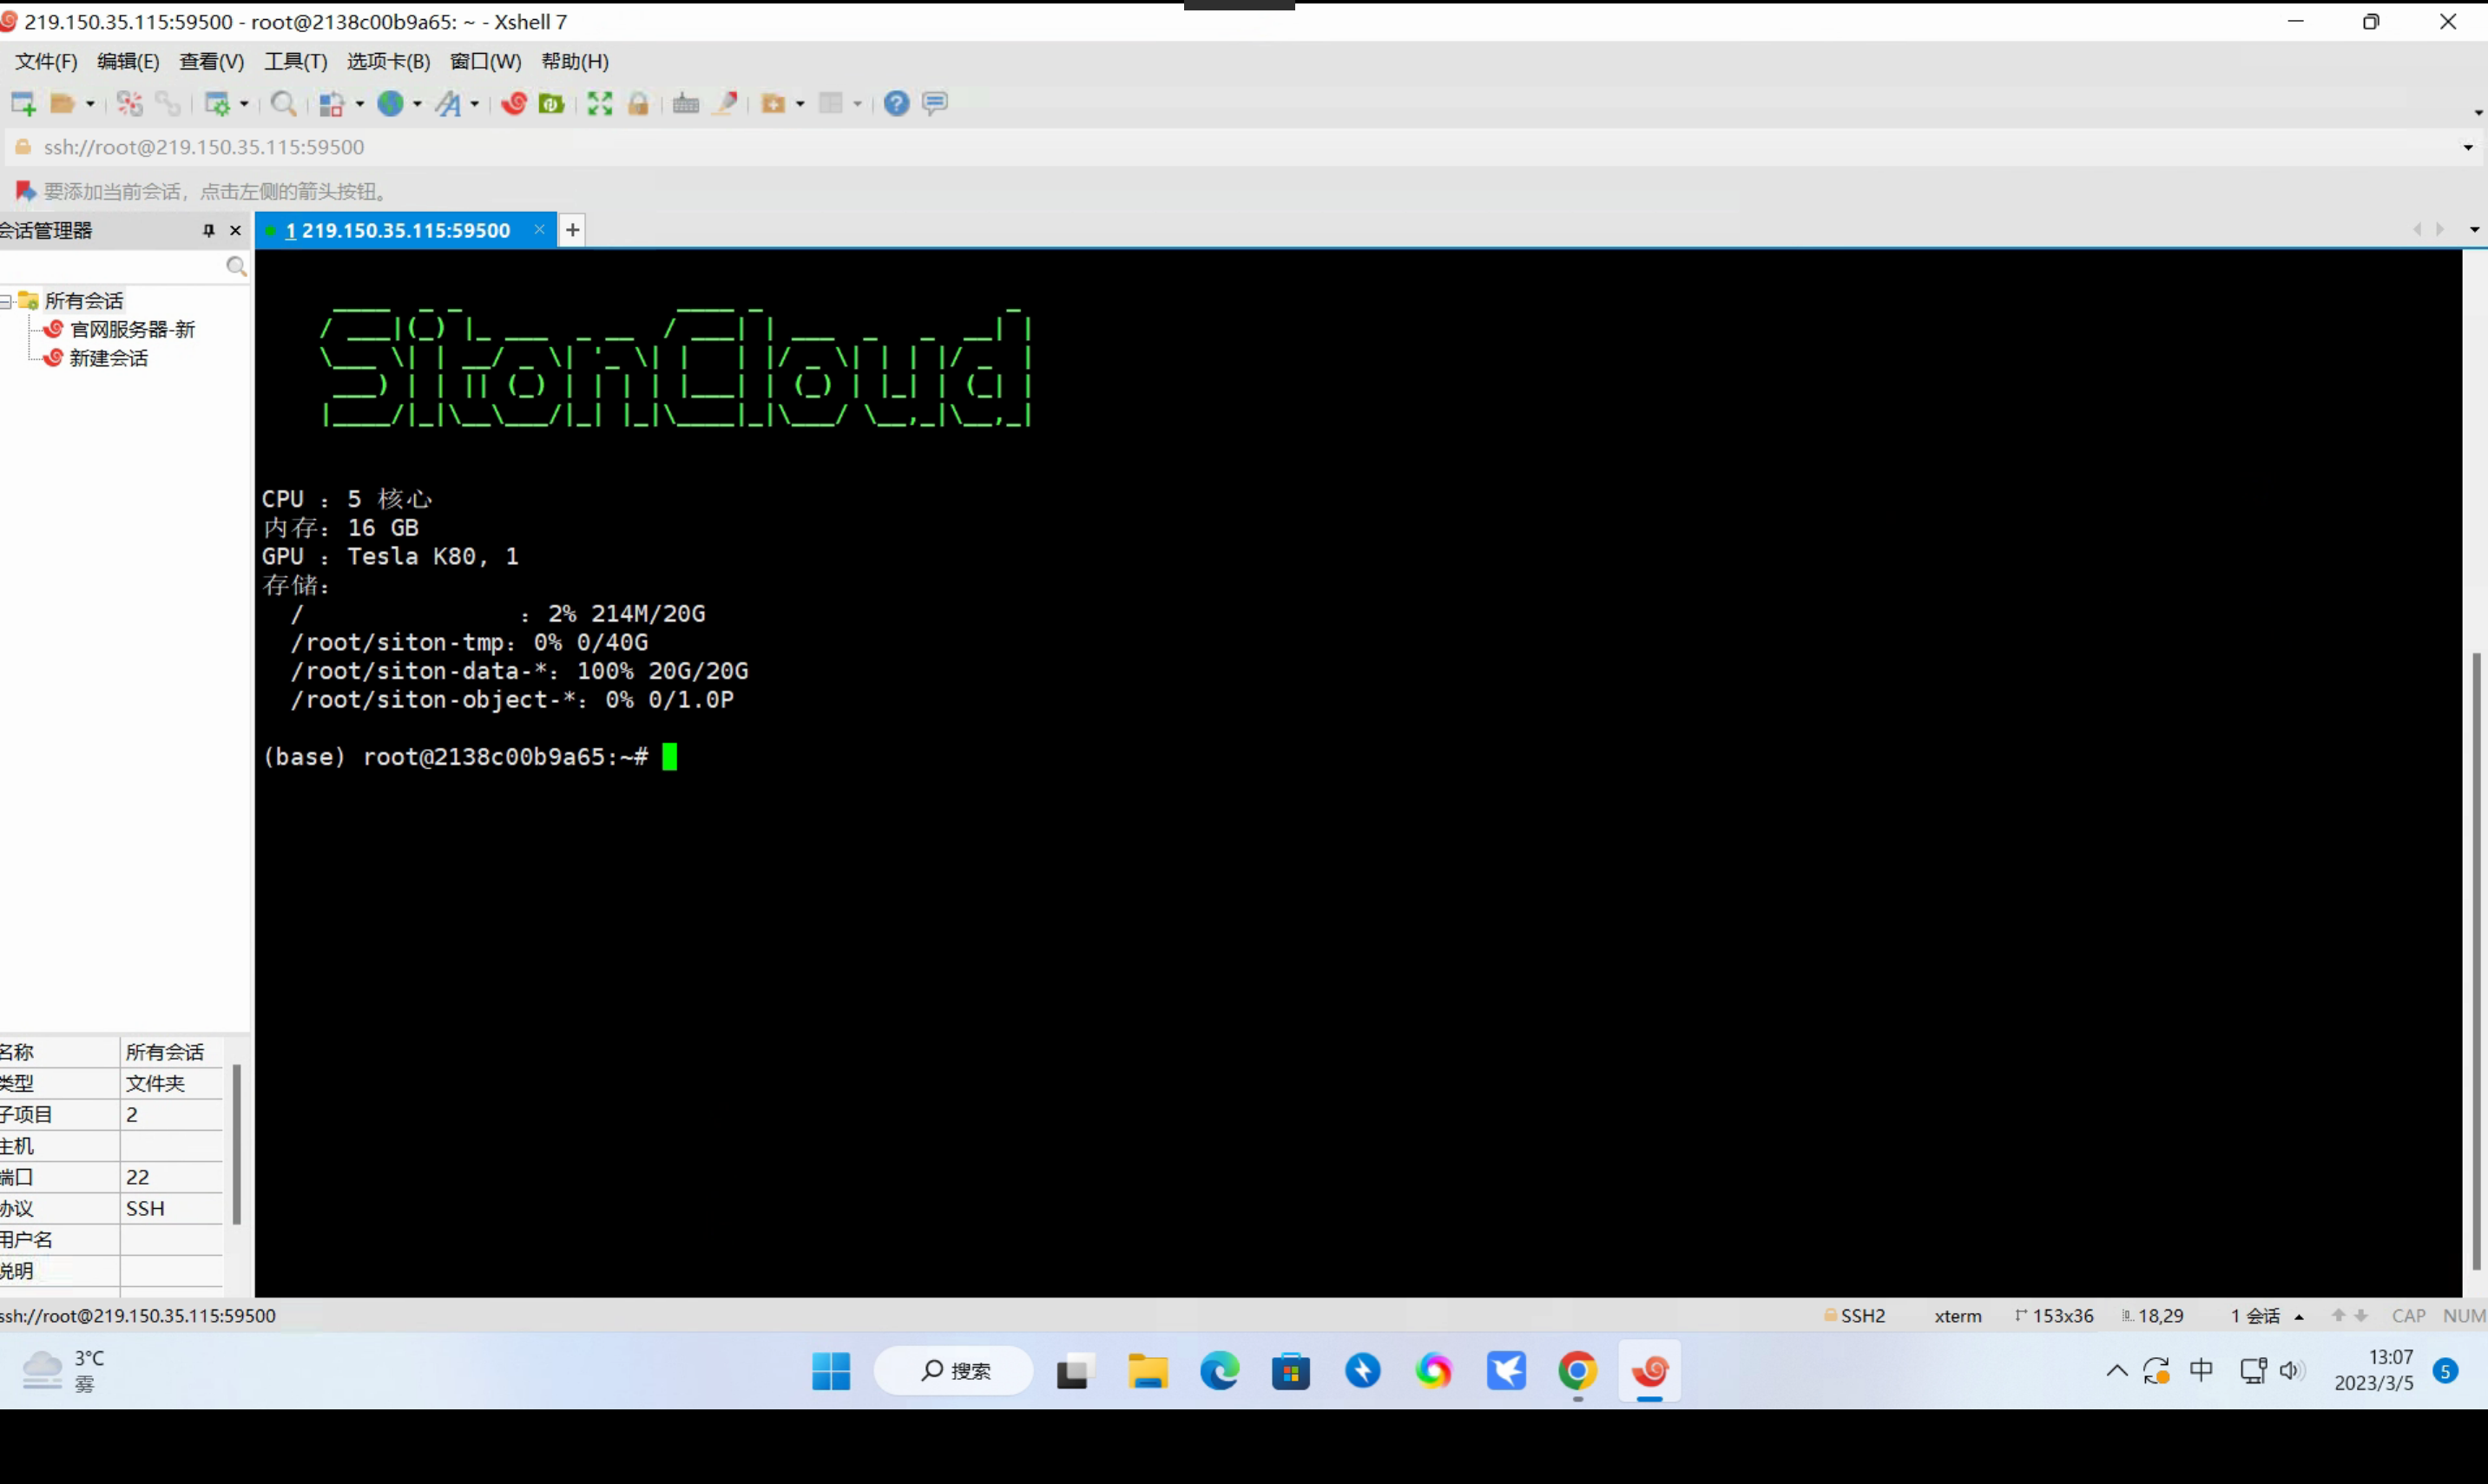
Task: Open the 选项卡(B) menu
Action: pos(388,61)
